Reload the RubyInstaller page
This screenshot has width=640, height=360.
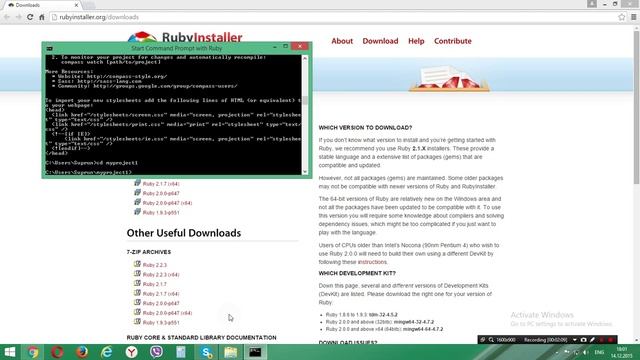(30, 17)
